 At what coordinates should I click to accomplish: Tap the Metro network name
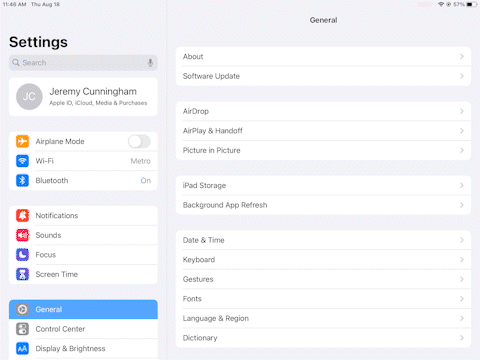coord(140,161)
